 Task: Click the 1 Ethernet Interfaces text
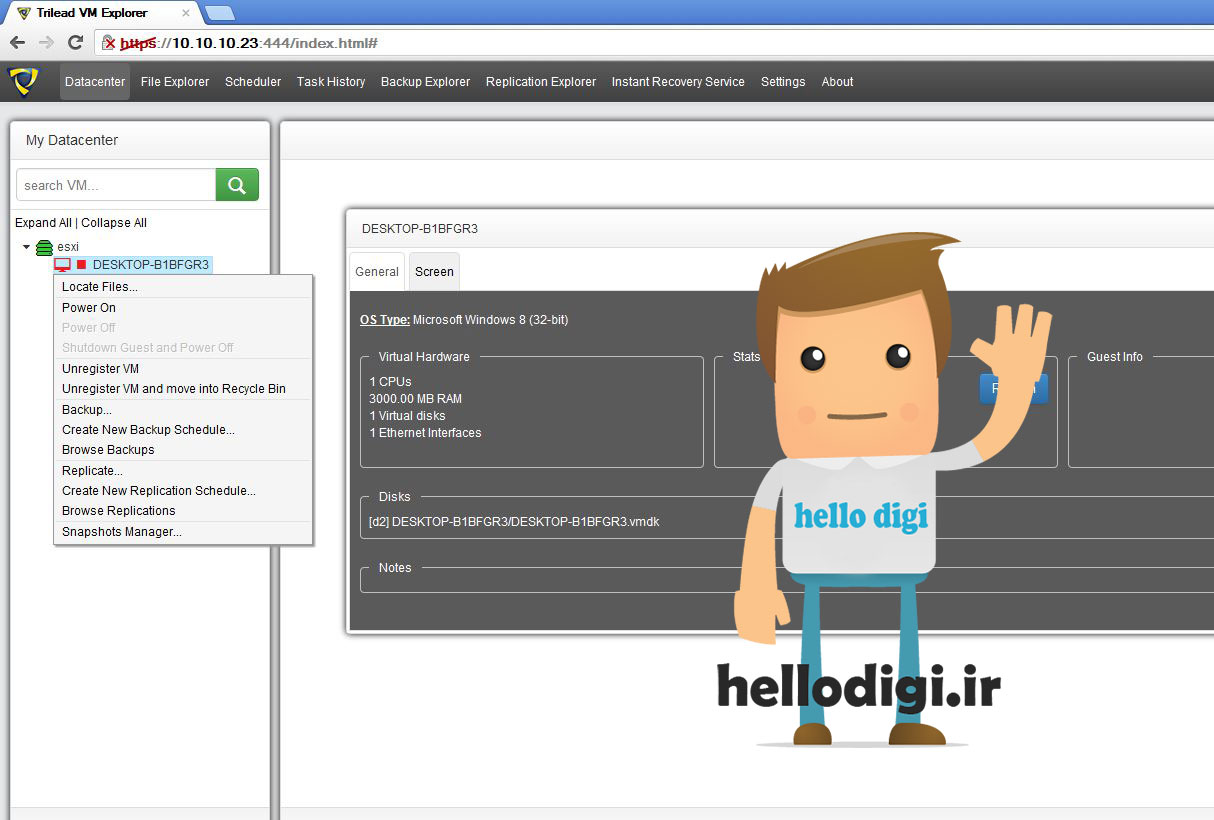(x=425, y=433)
